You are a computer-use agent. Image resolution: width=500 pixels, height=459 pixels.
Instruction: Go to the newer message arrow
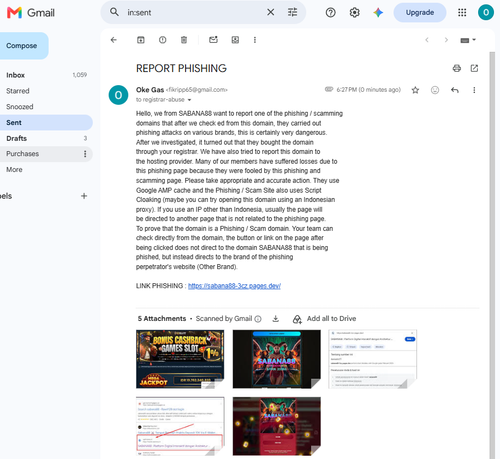tap(427, 40)
